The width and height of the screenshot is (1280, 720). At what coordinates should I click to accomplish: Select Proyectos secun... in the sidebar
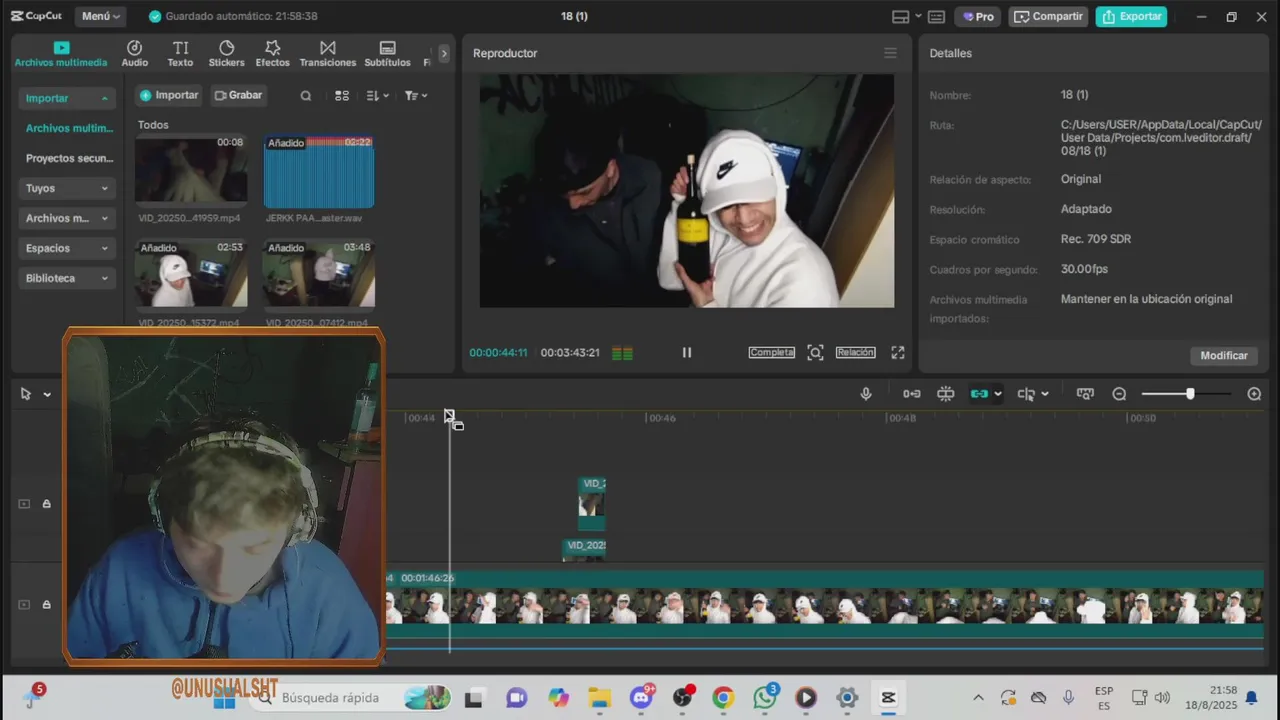(69, 158)
